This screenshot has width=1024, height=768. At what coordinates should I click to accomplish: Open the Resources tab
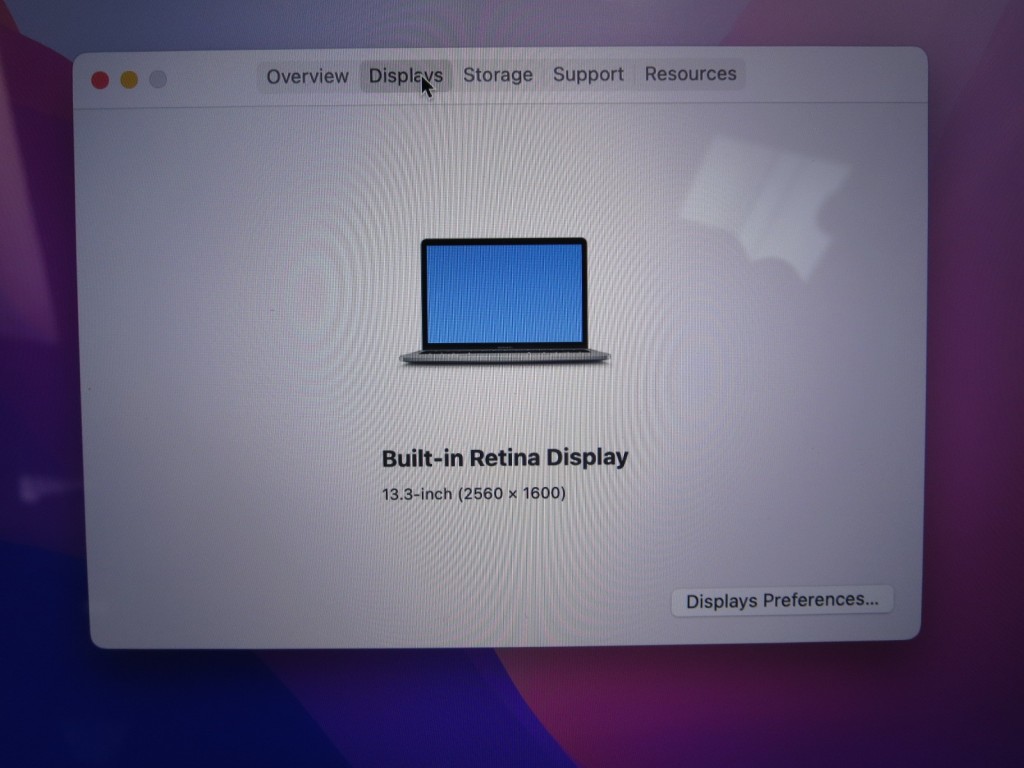(x=690, y=74)
